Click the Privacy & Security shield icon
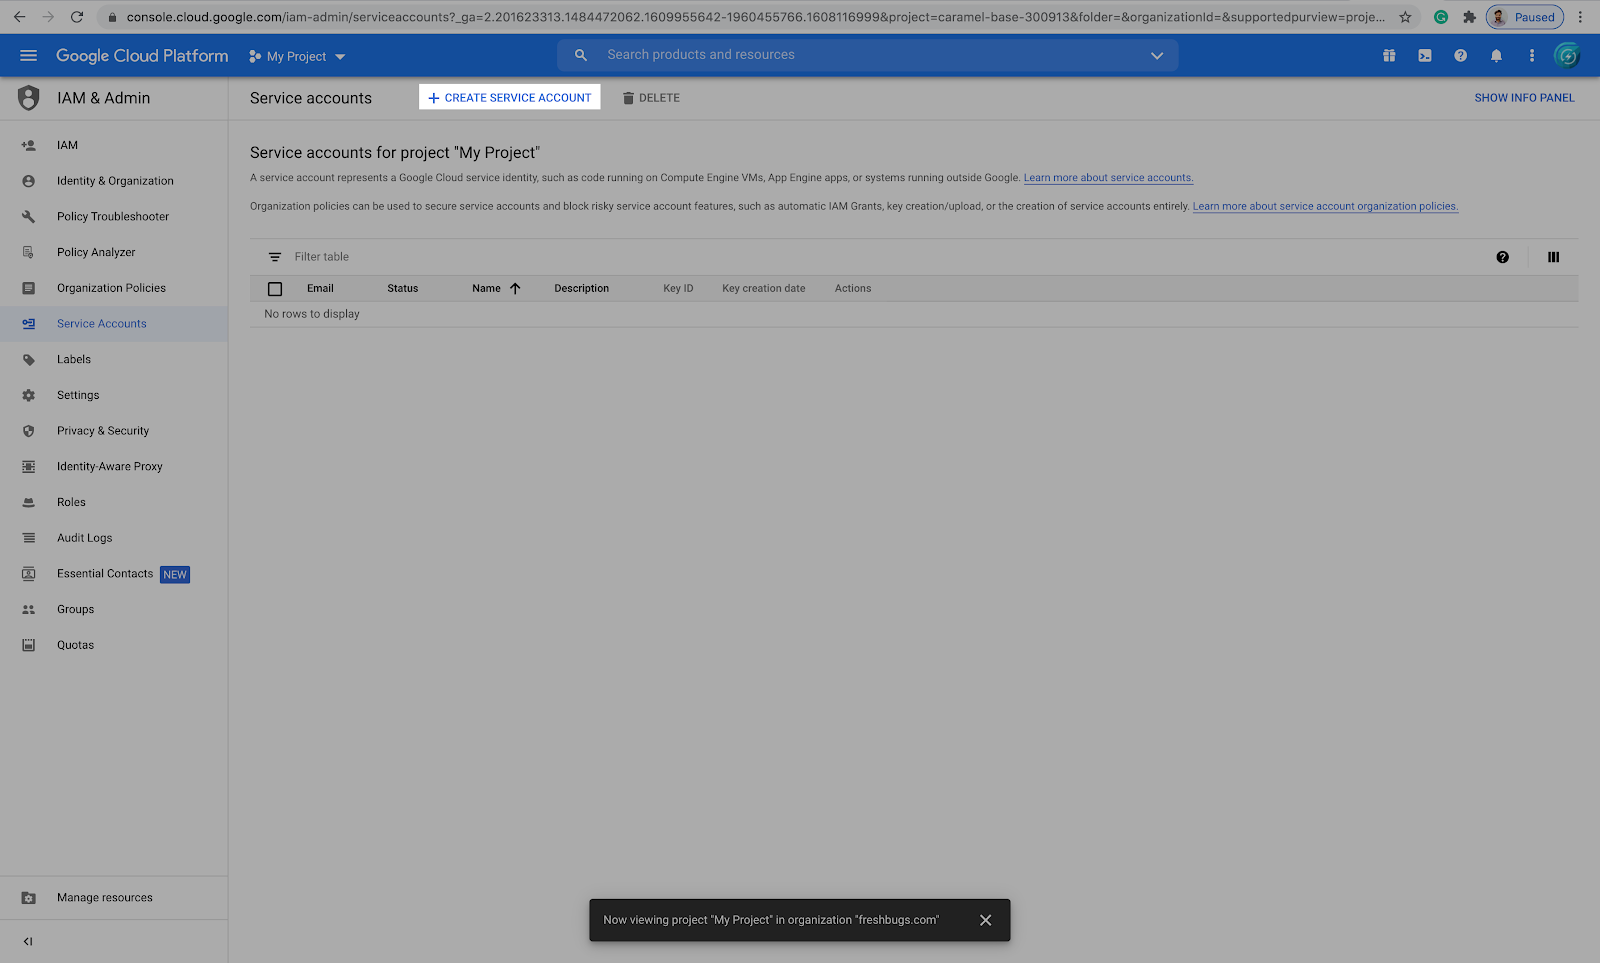 tap(29, 431)
